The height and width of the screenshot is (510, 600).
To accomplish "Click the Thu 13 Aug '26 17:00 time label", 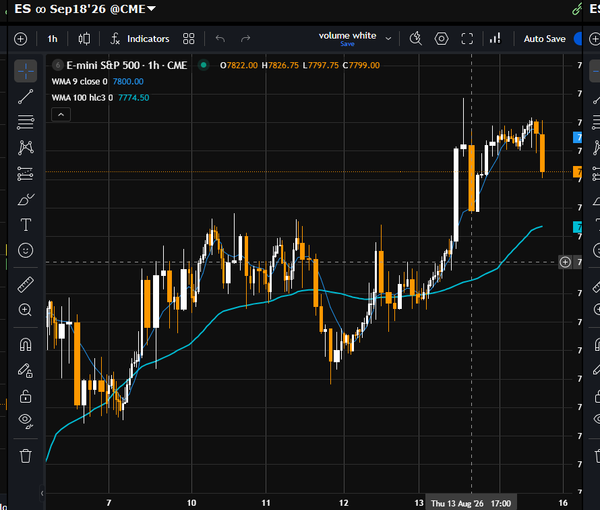I will (x=471, y=503).
